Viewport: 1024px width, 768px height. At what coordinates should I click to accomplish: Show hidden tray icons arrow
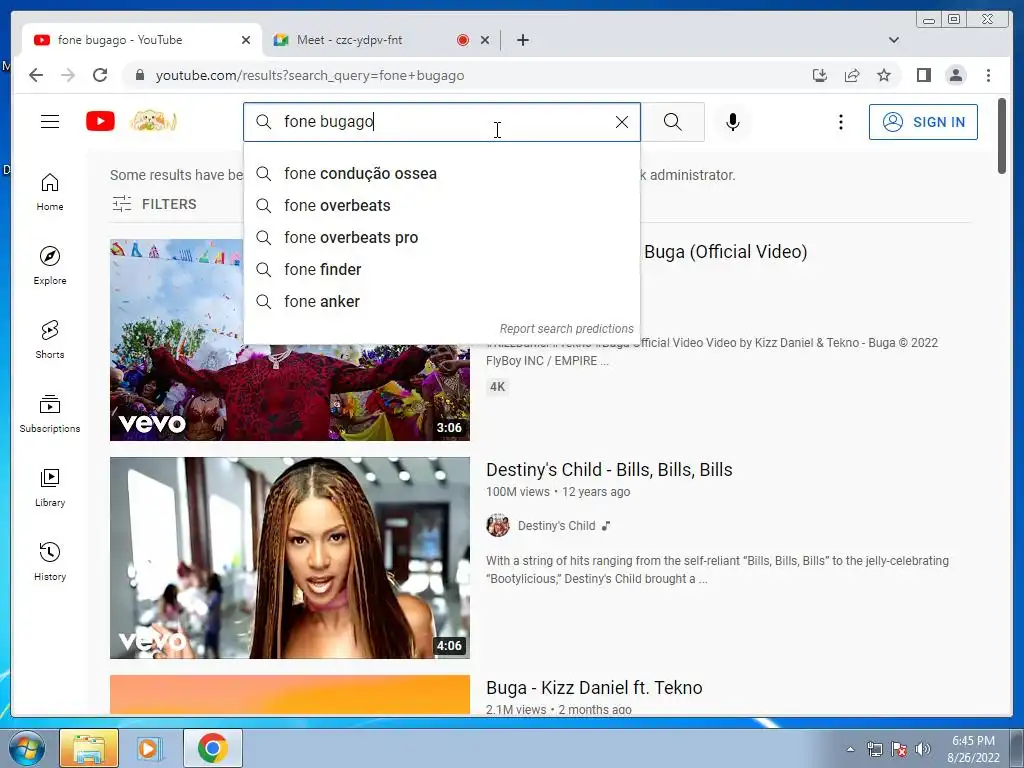850,749
